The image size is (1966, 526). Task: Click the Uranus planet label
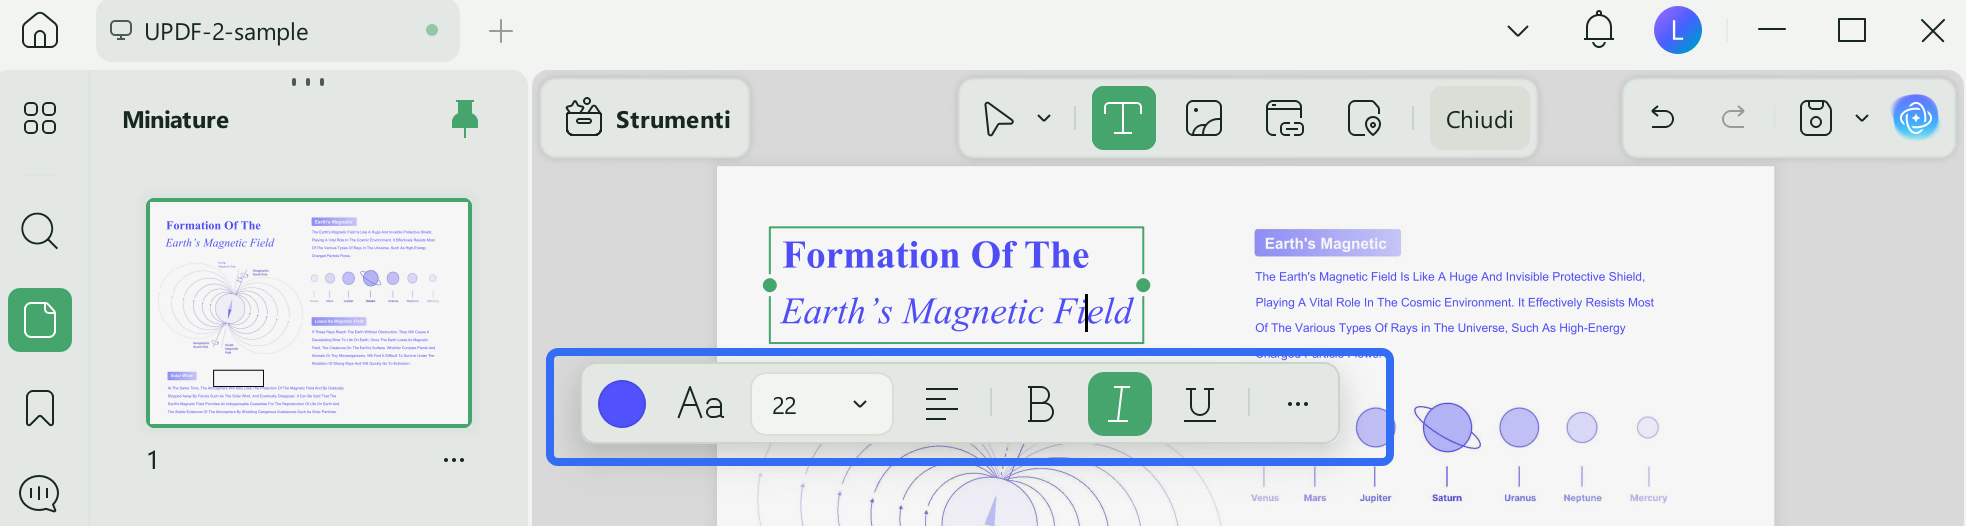click(1520, 498)
